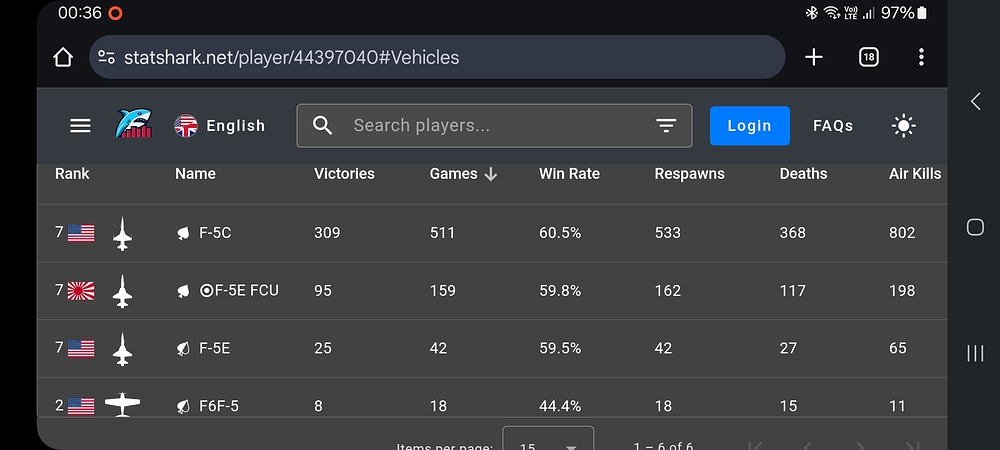Sort table by Victories column
This screenshot has height=450, width=1000.
pos(344,174)
